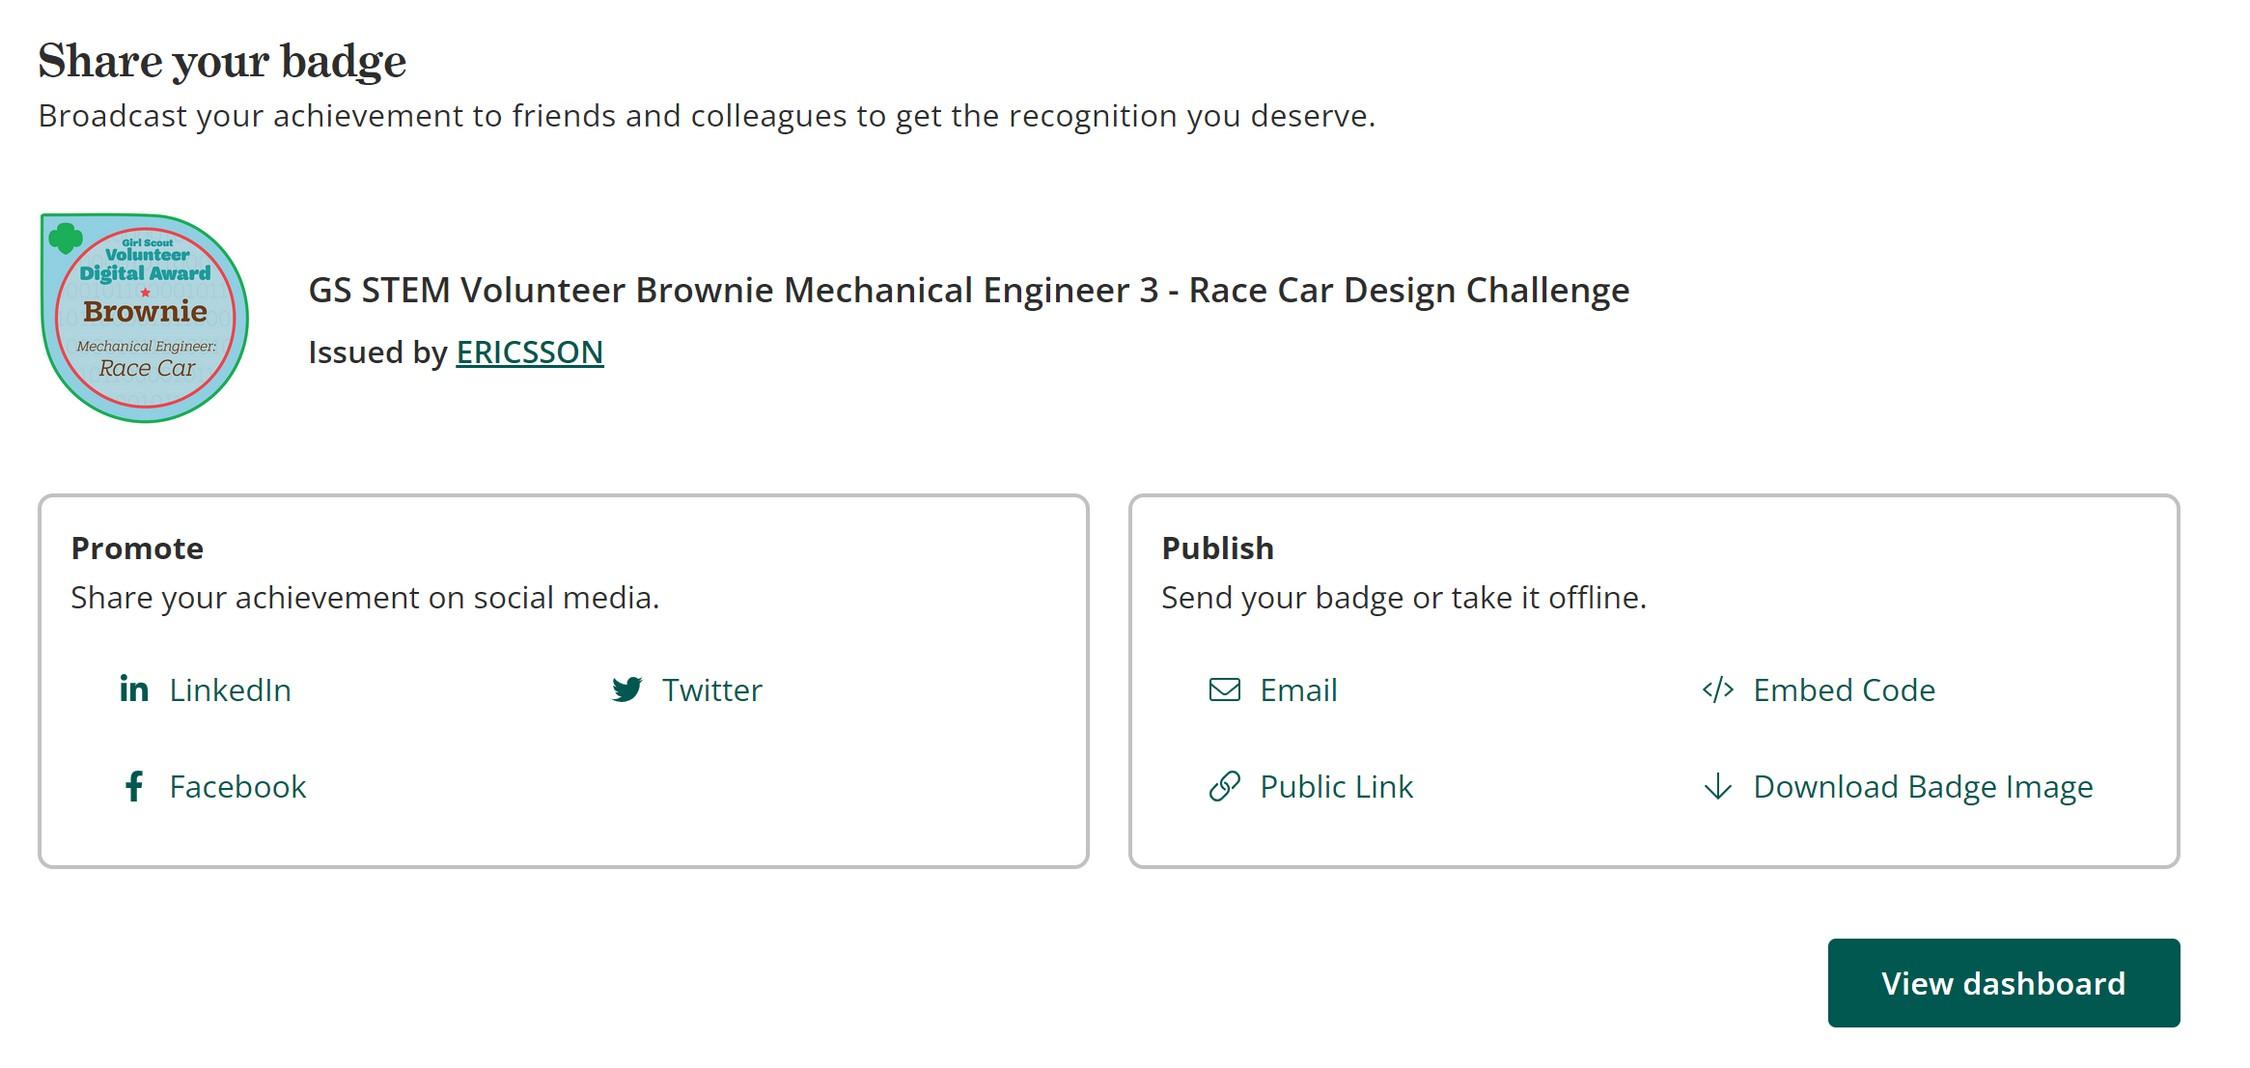
Task: Click the LinkedIn logo icon
Action: (134, 689)
